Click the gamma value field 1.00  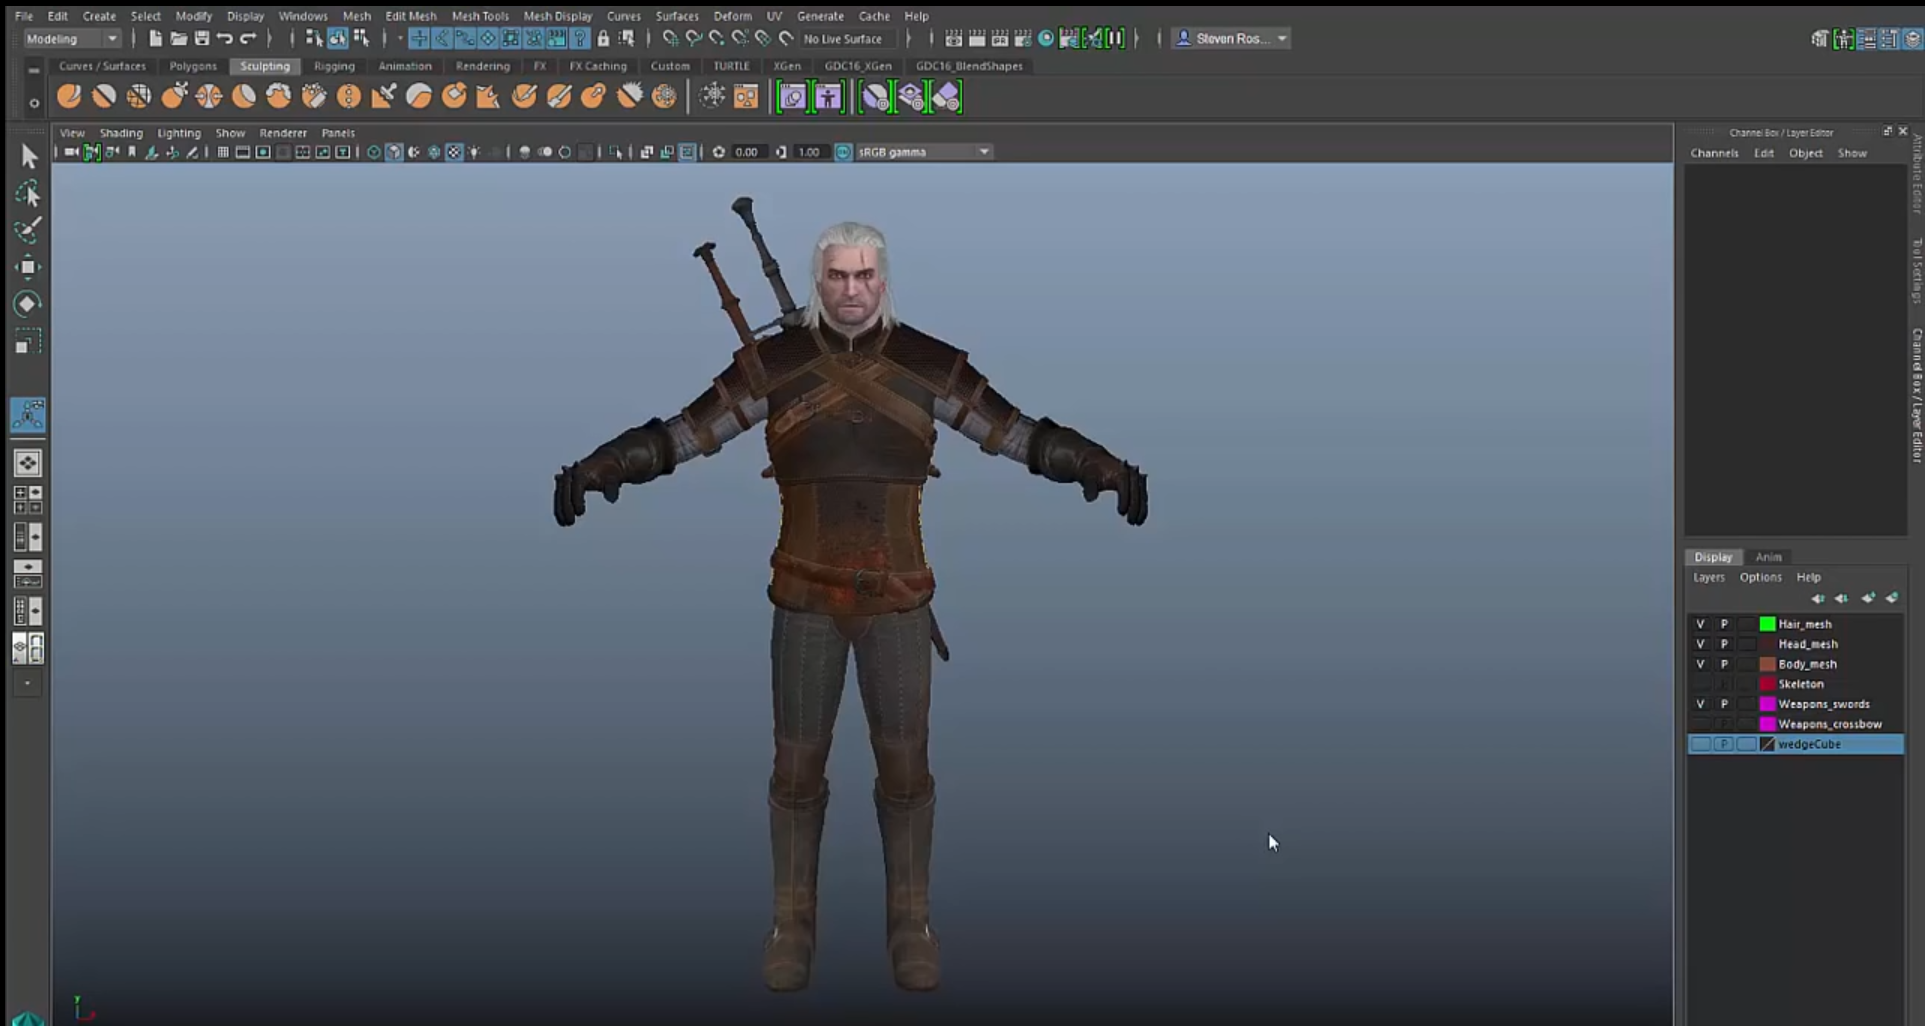809,152
